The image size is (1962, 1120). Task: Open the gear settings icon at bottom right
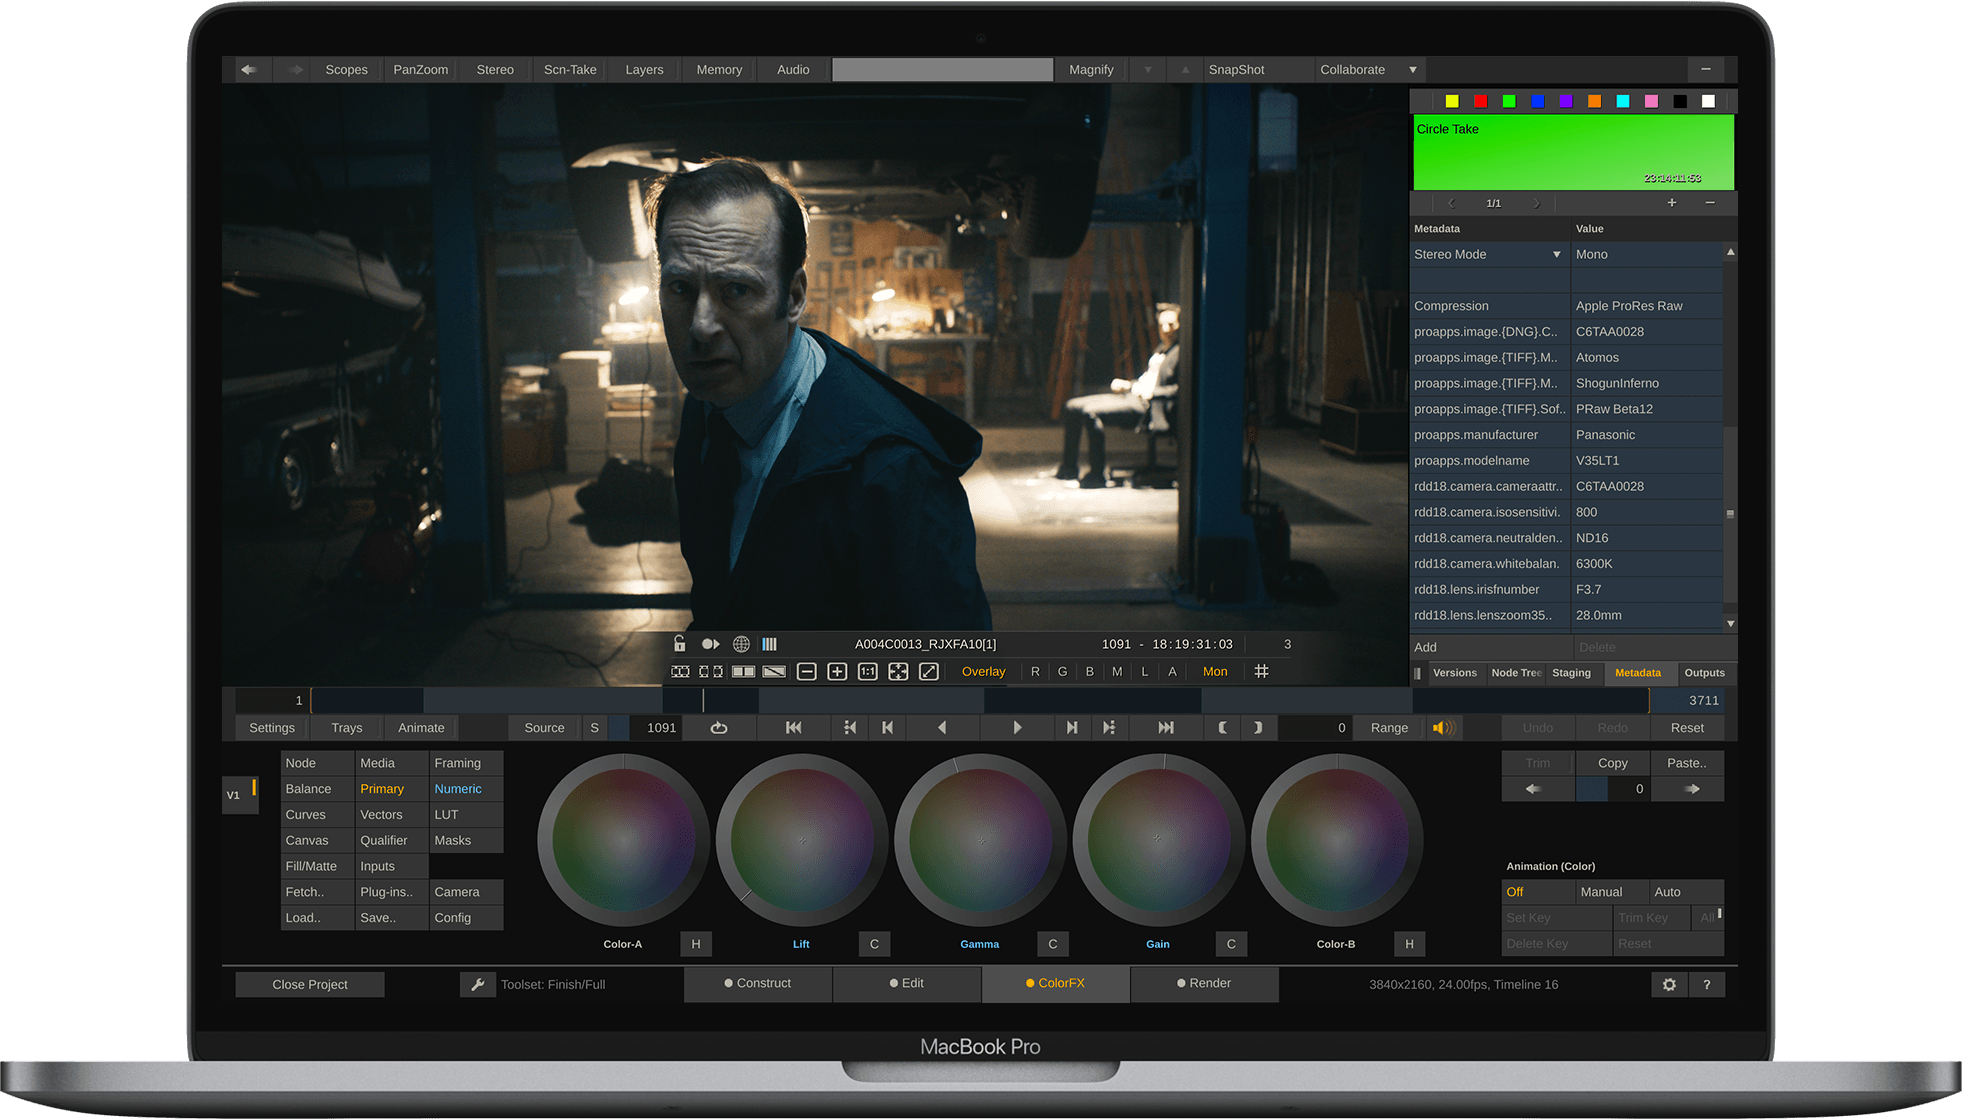[x=1668, y=984]
